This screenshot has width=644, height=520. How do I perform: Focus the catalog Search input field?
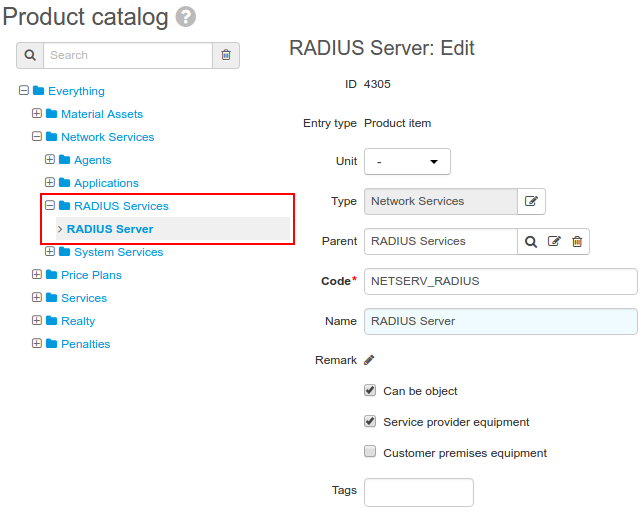pyautogui.click(x=128, y=55)
